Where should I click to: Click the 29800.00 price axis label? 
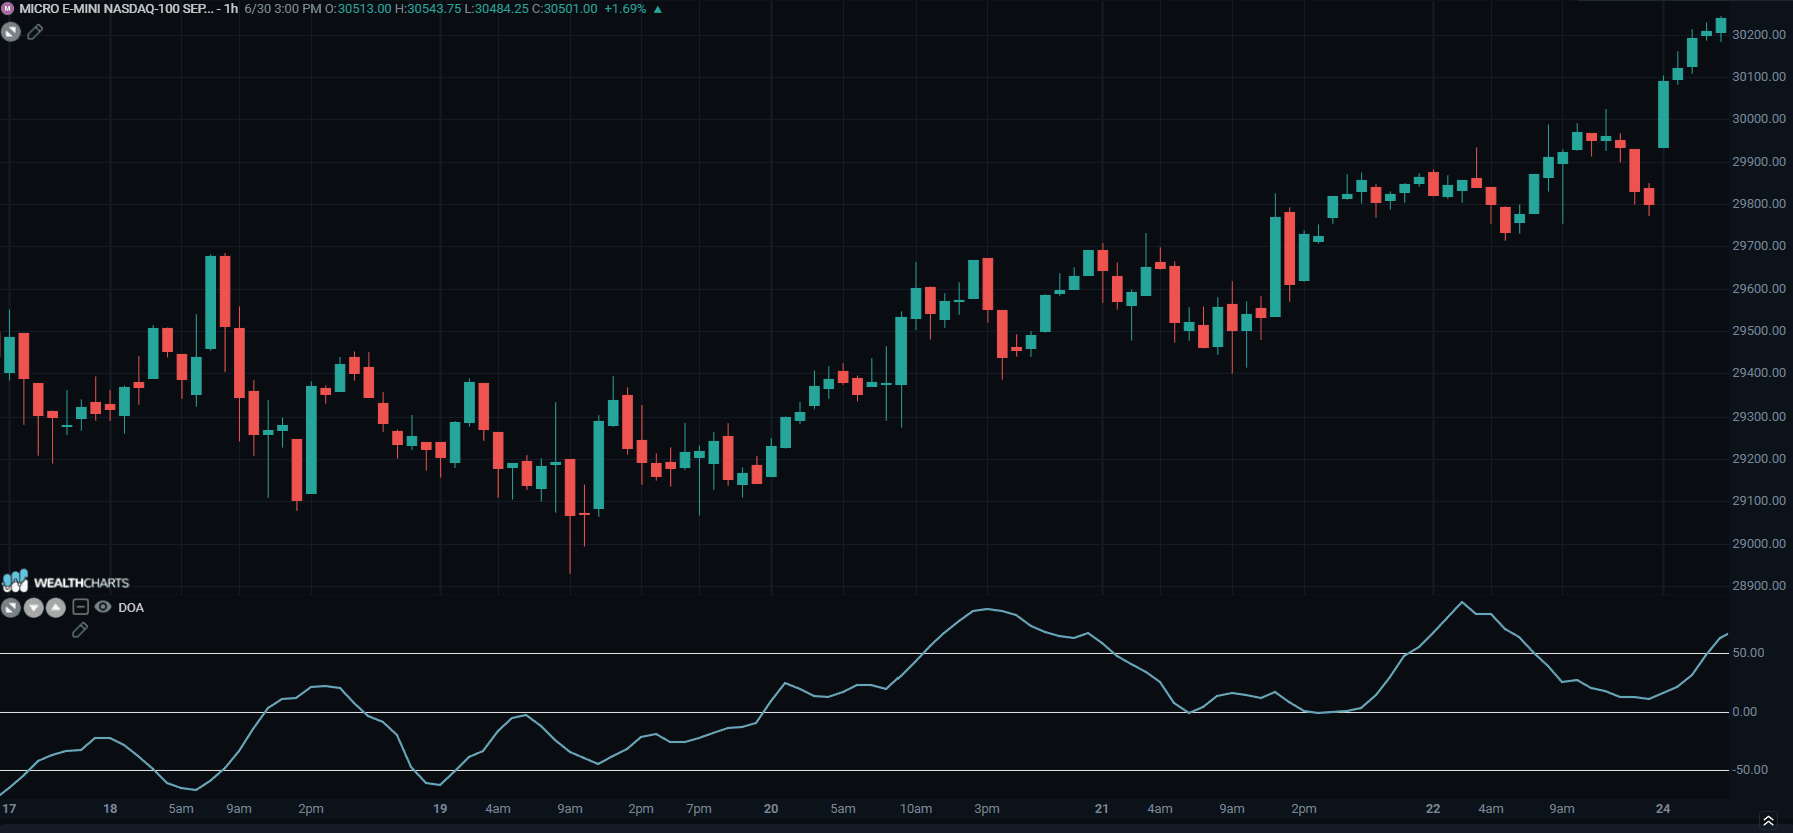(x=1759, y=203)
